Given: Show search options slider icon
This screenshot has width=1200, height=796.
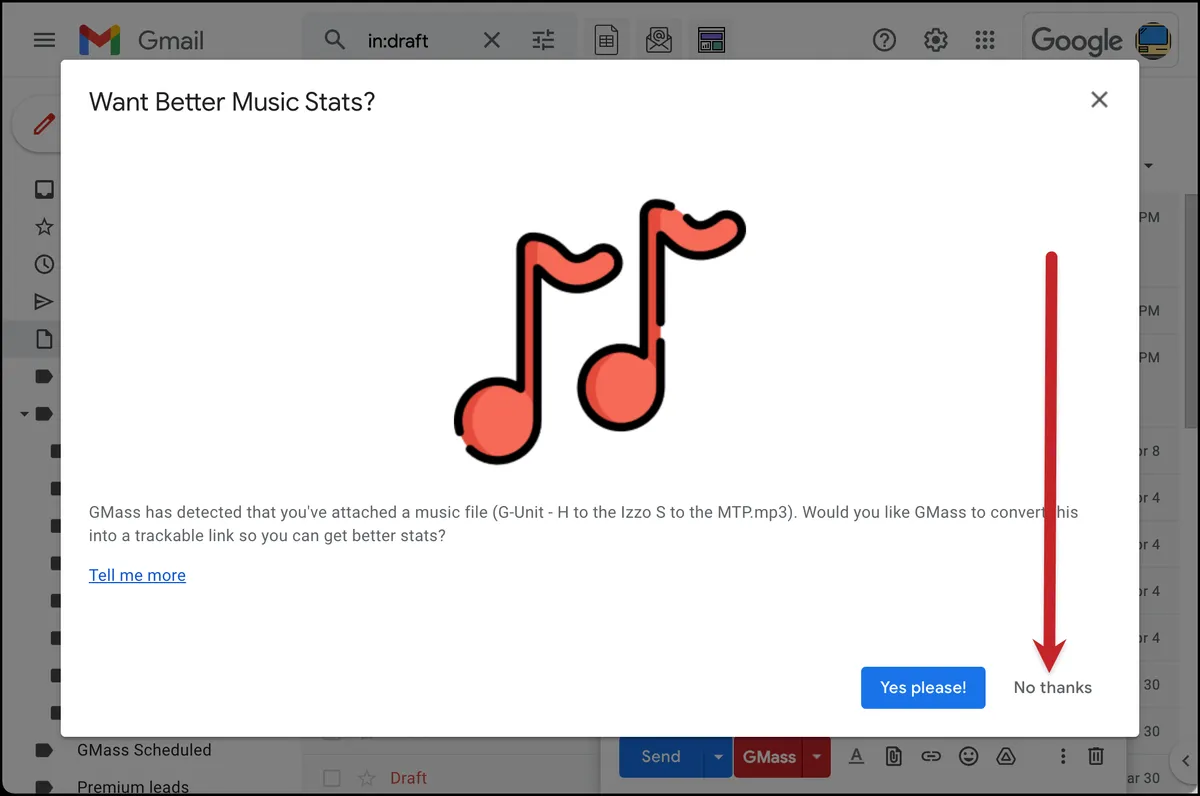Looking at the screenshot, I should point(543,40).
